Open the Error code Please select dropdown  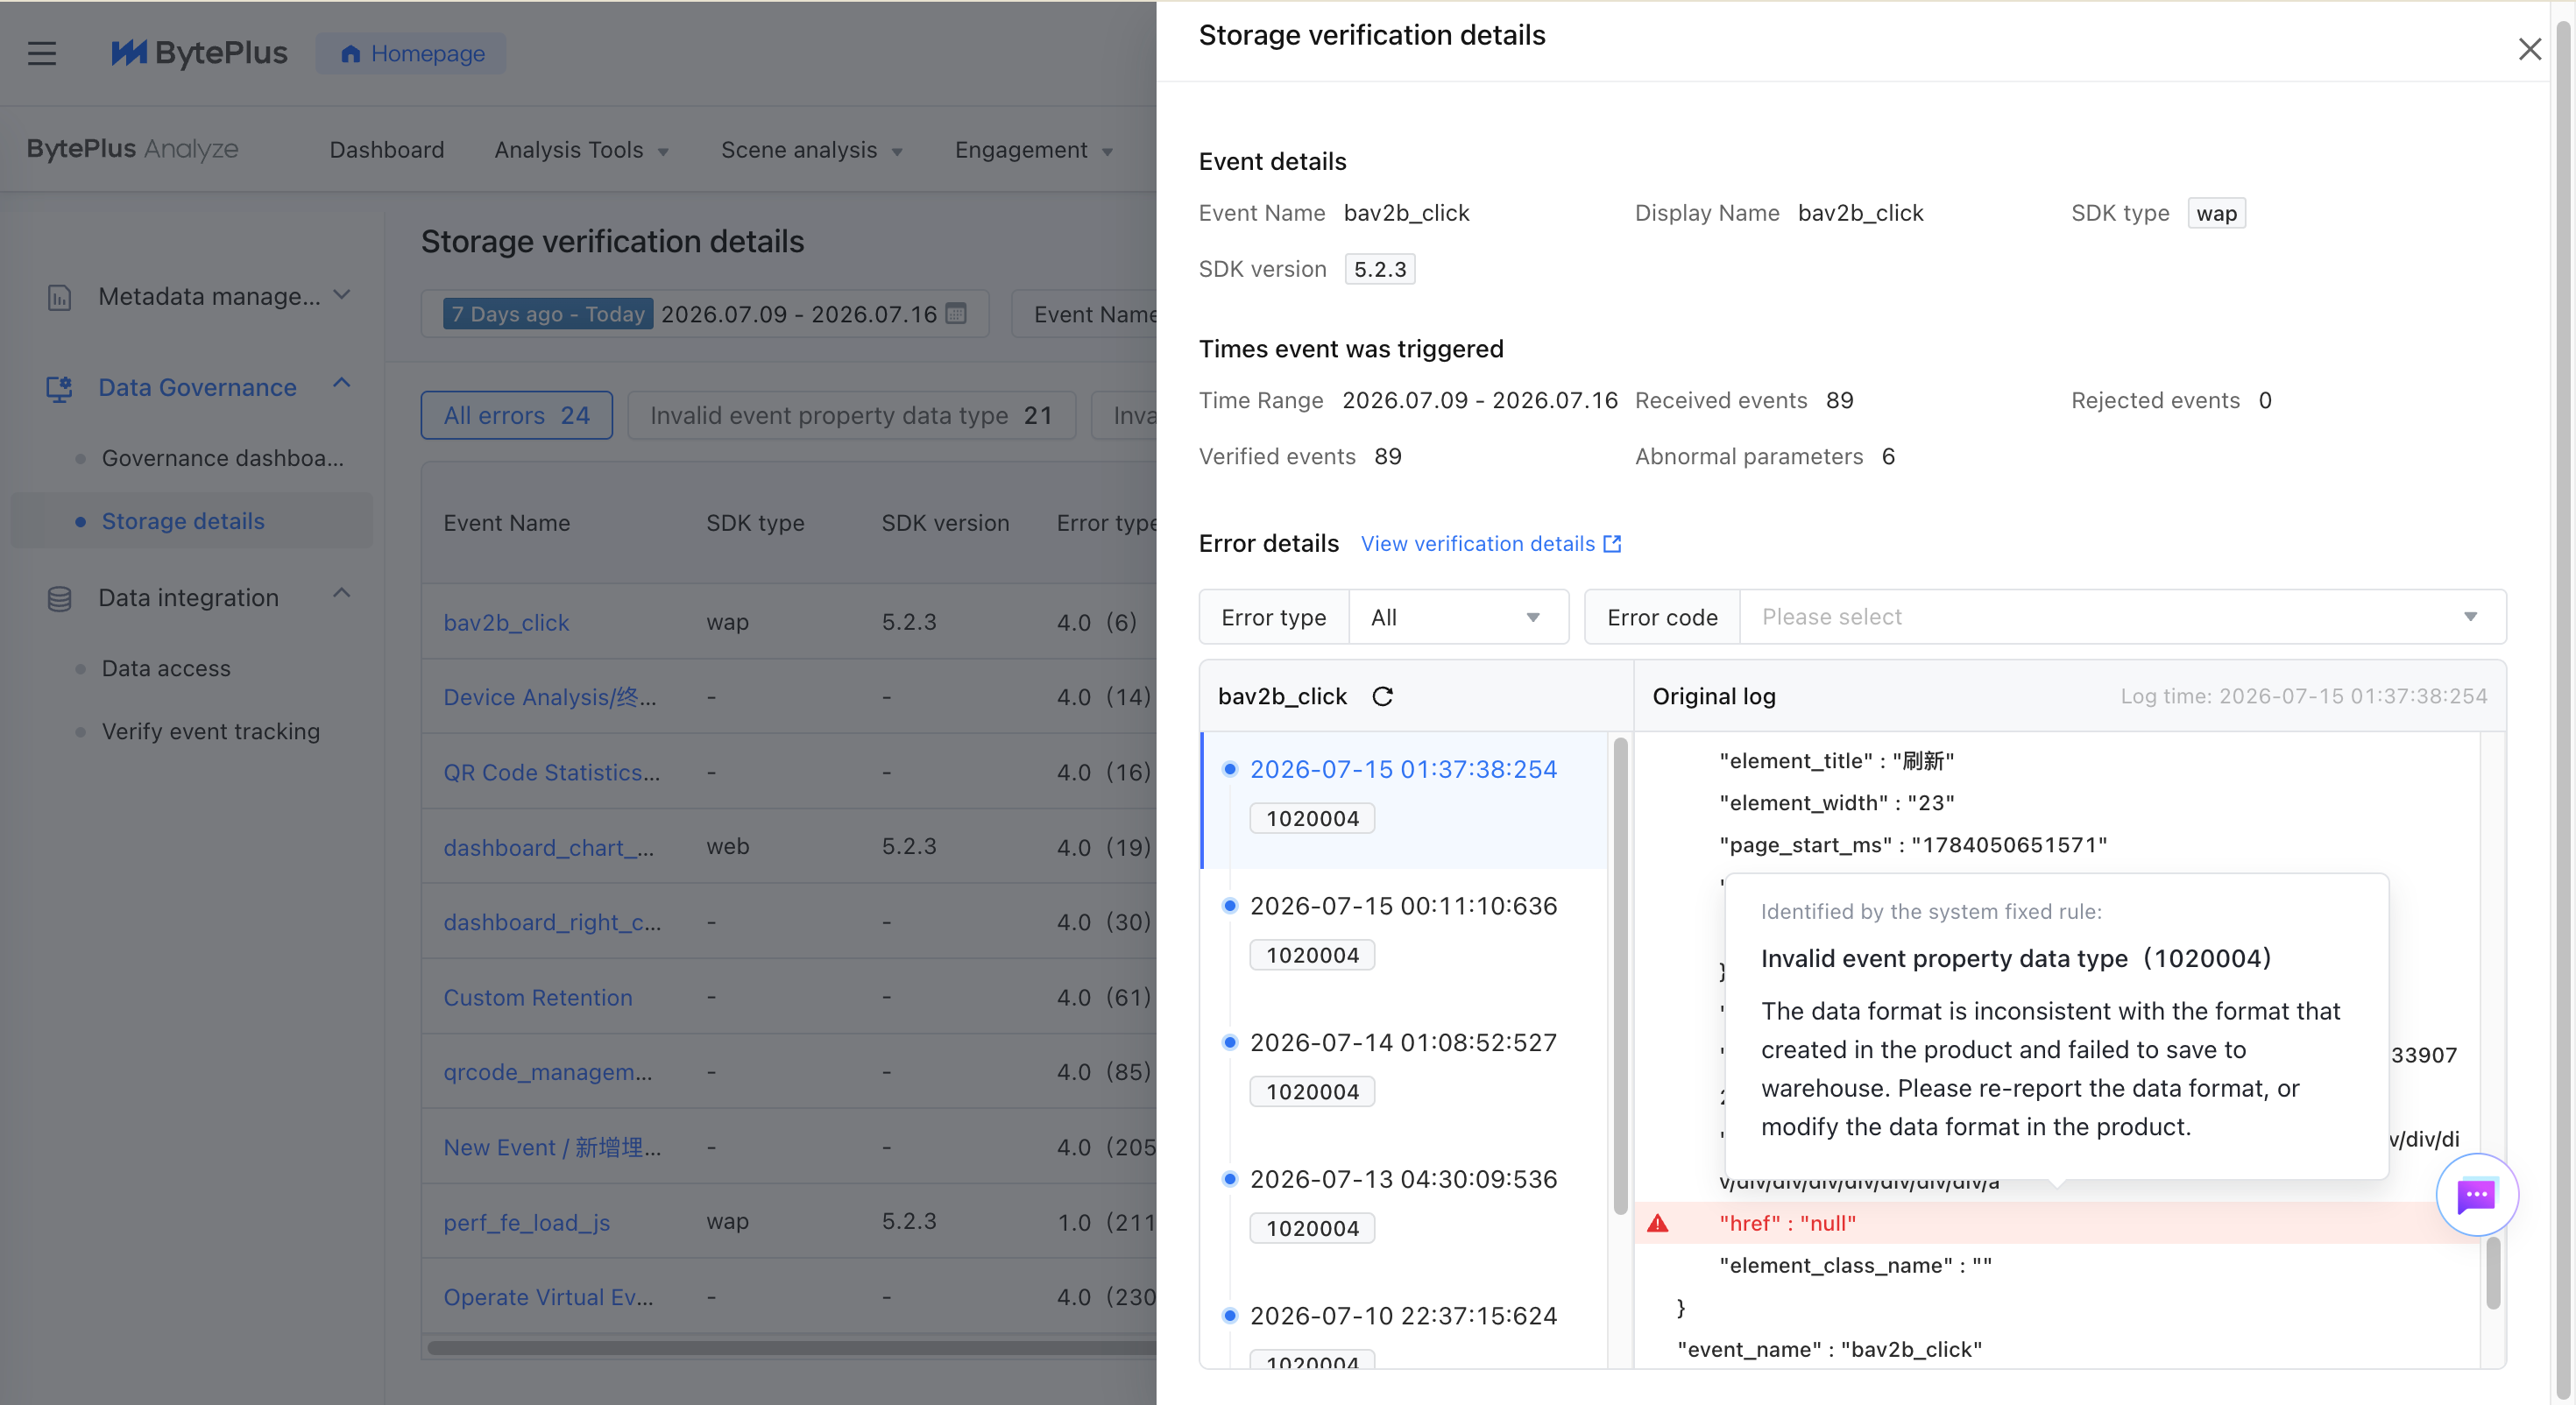pyautogui.click(x=2122, y=618)
